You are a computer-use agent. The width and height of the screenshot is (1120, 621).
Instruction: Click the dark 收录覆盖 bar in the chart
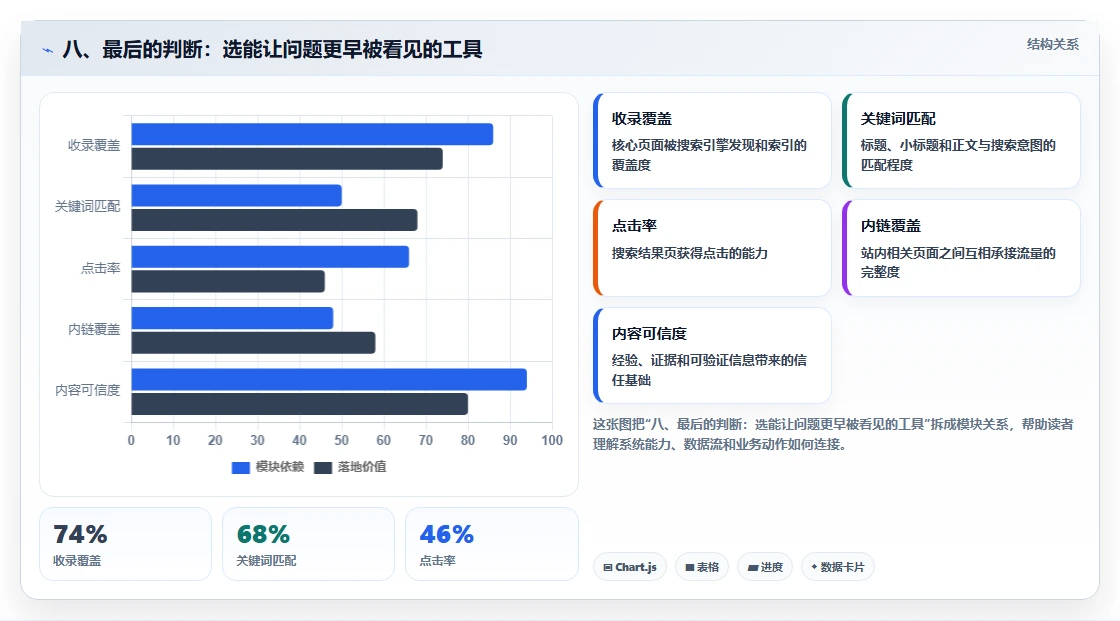point(287,159)
